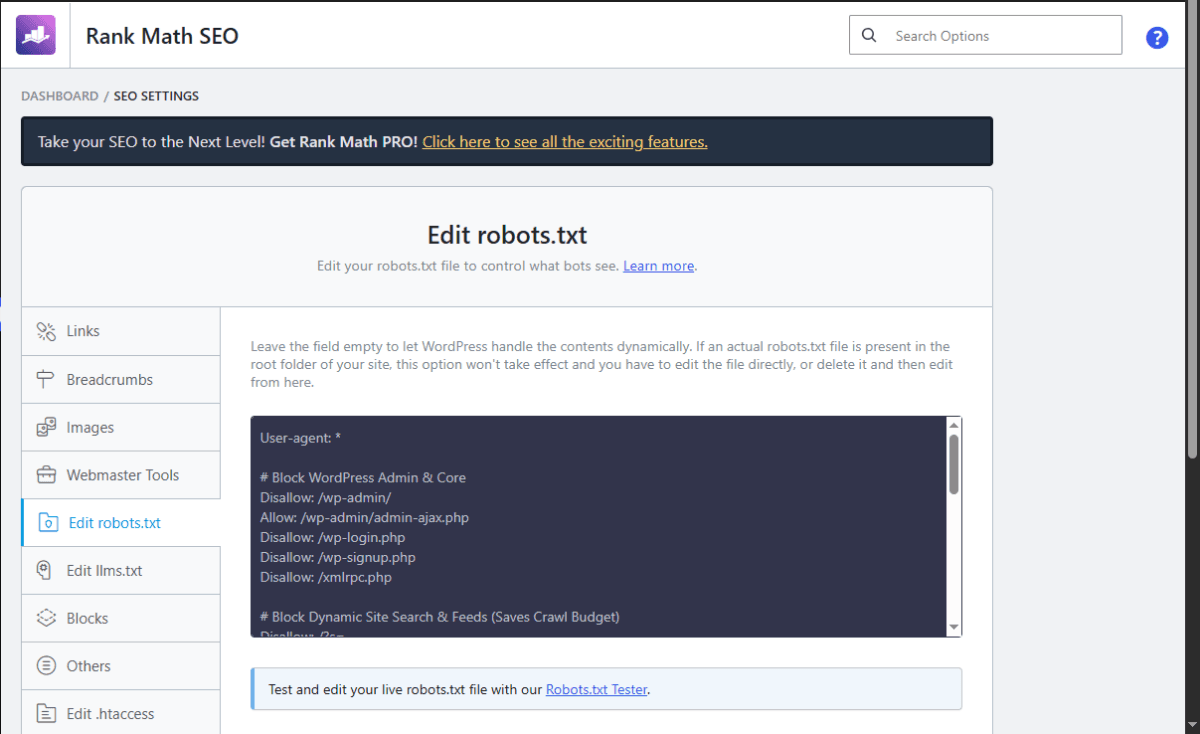Select the Images tab
This screenshot has height=734, width=1200.
point(121,427)
